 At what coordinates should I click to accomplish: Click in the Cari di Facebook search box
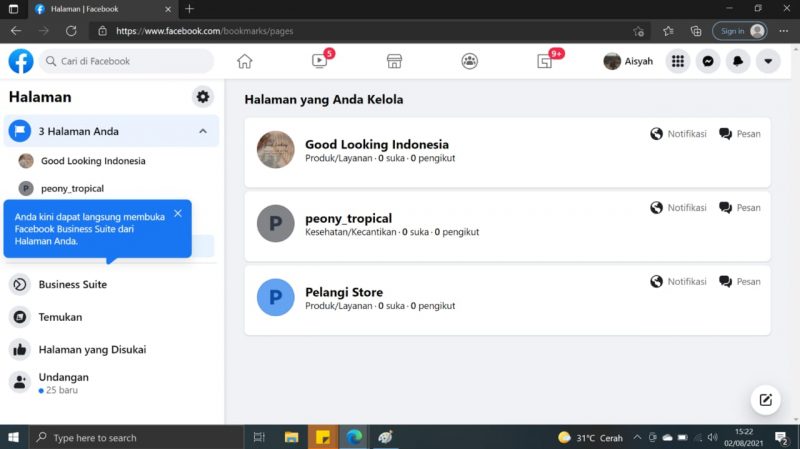point(127,61)
